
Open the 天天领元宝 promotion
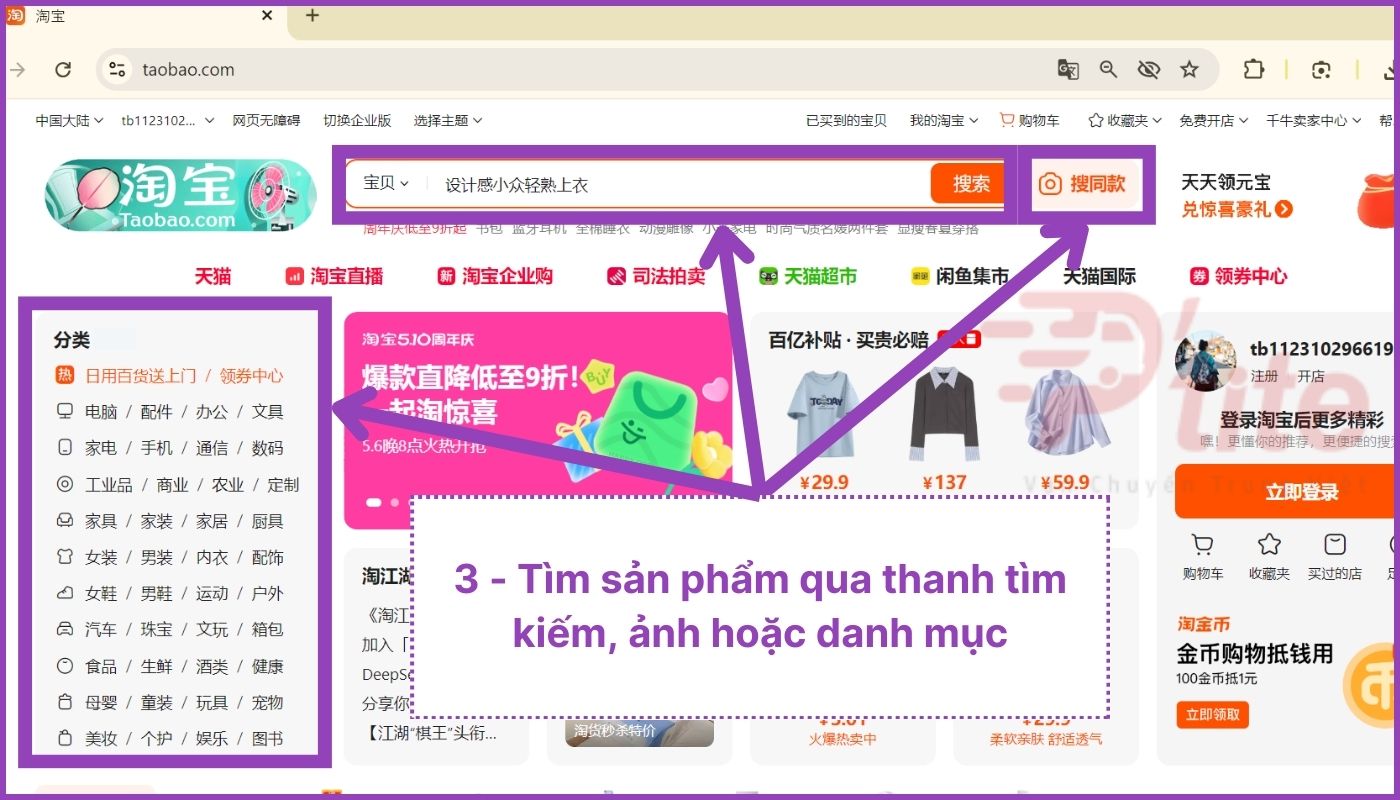1237,195
